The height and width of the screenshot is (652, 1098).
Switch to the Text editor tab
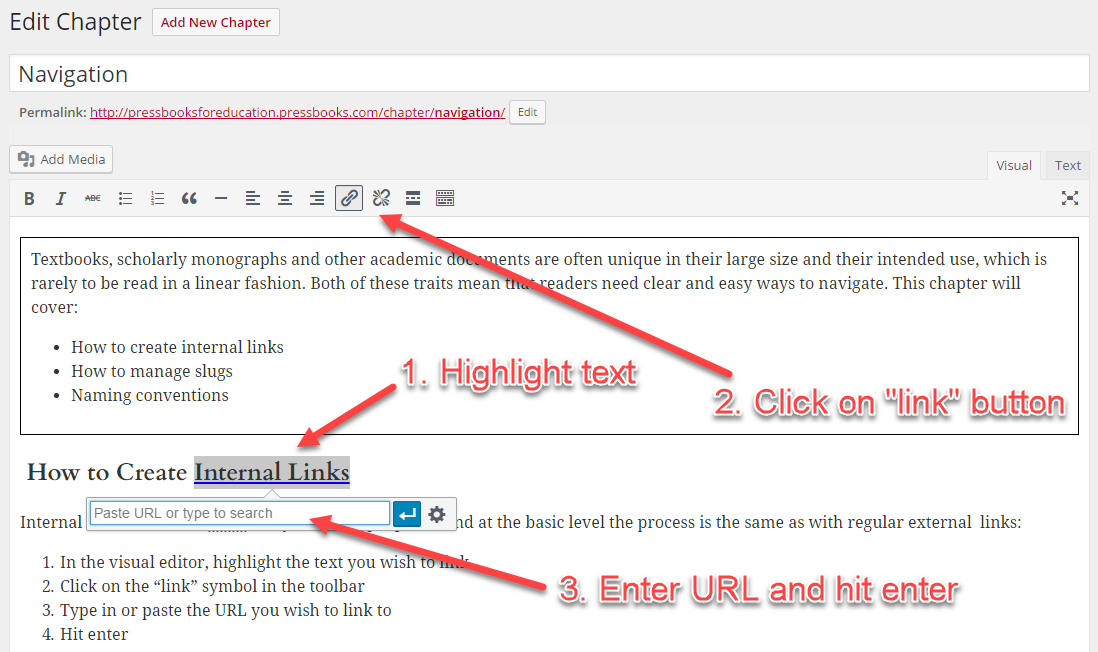pyautogui.click(x=1068, y=166)
